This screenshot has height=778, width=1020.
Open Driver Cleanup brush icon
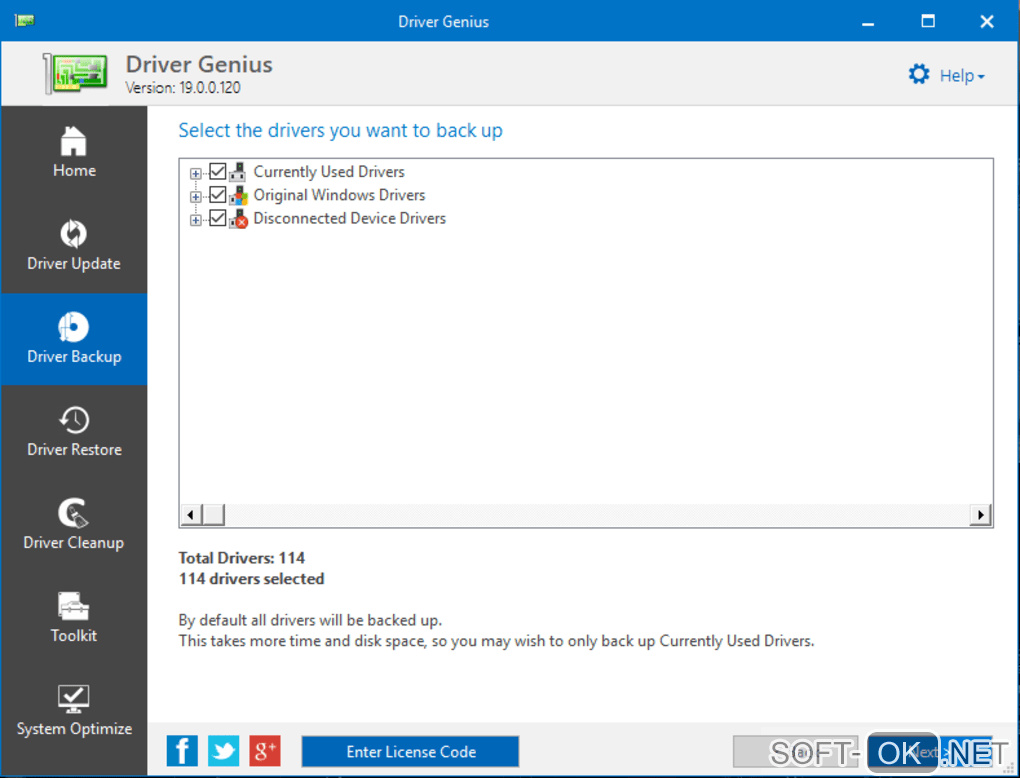click(74, 513)
